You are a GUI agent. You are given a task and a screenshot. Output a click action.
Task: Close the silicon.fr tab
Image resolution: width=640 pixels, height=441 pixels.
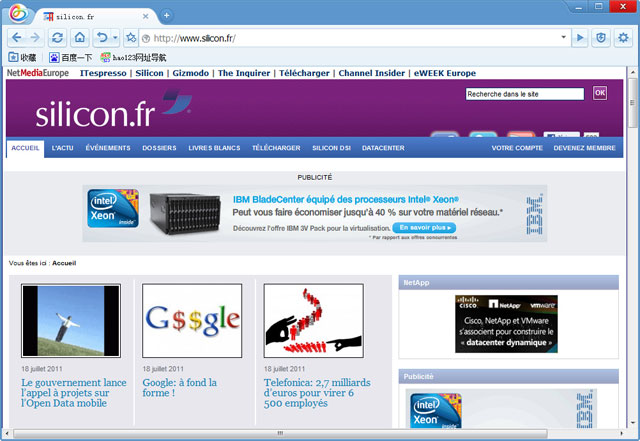145,16
